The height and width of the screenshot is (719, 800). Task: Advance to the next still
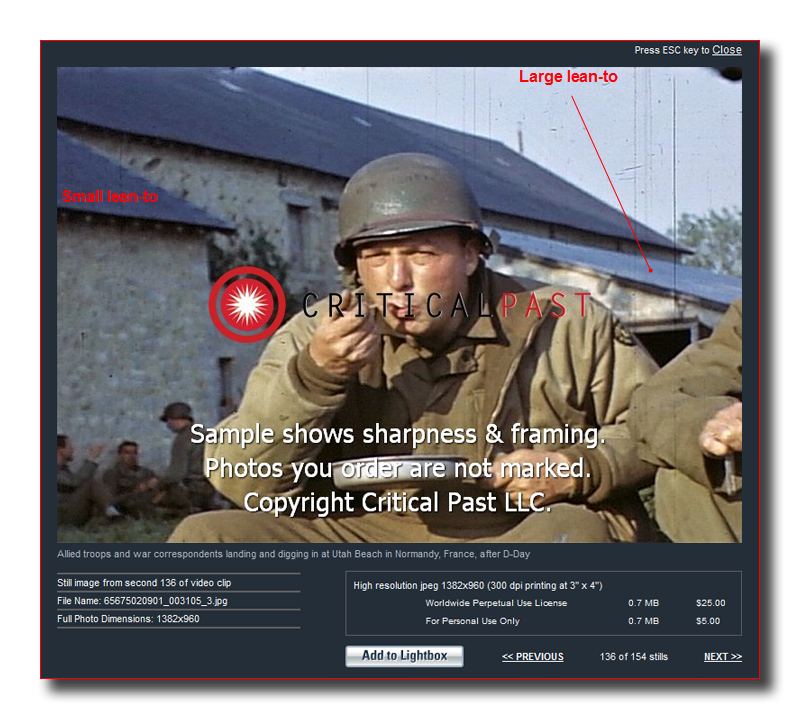(722, 657)
